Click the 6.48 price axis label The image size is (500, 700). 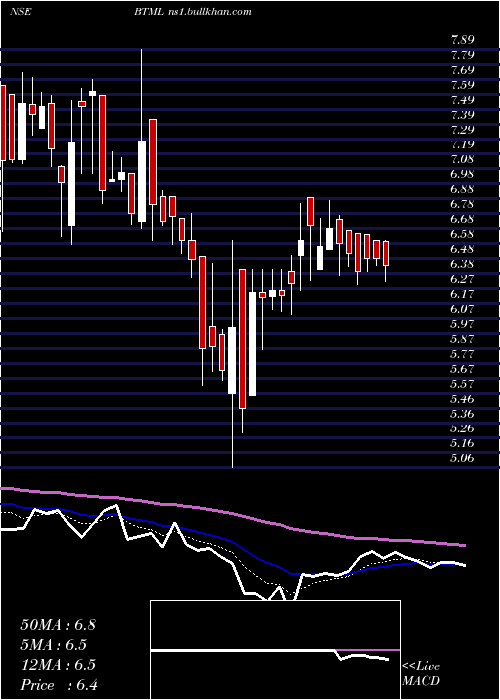click(x=463, y=249)
